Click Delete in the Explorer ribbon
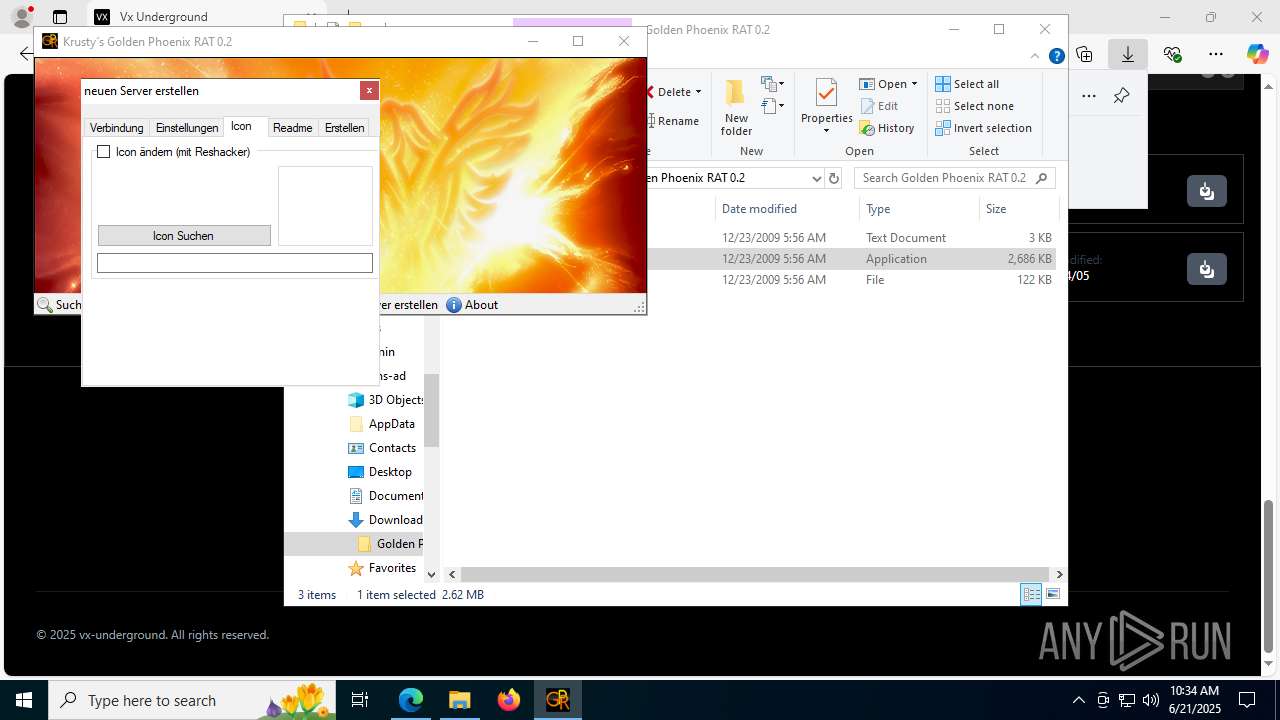 [x=672, y=92]
